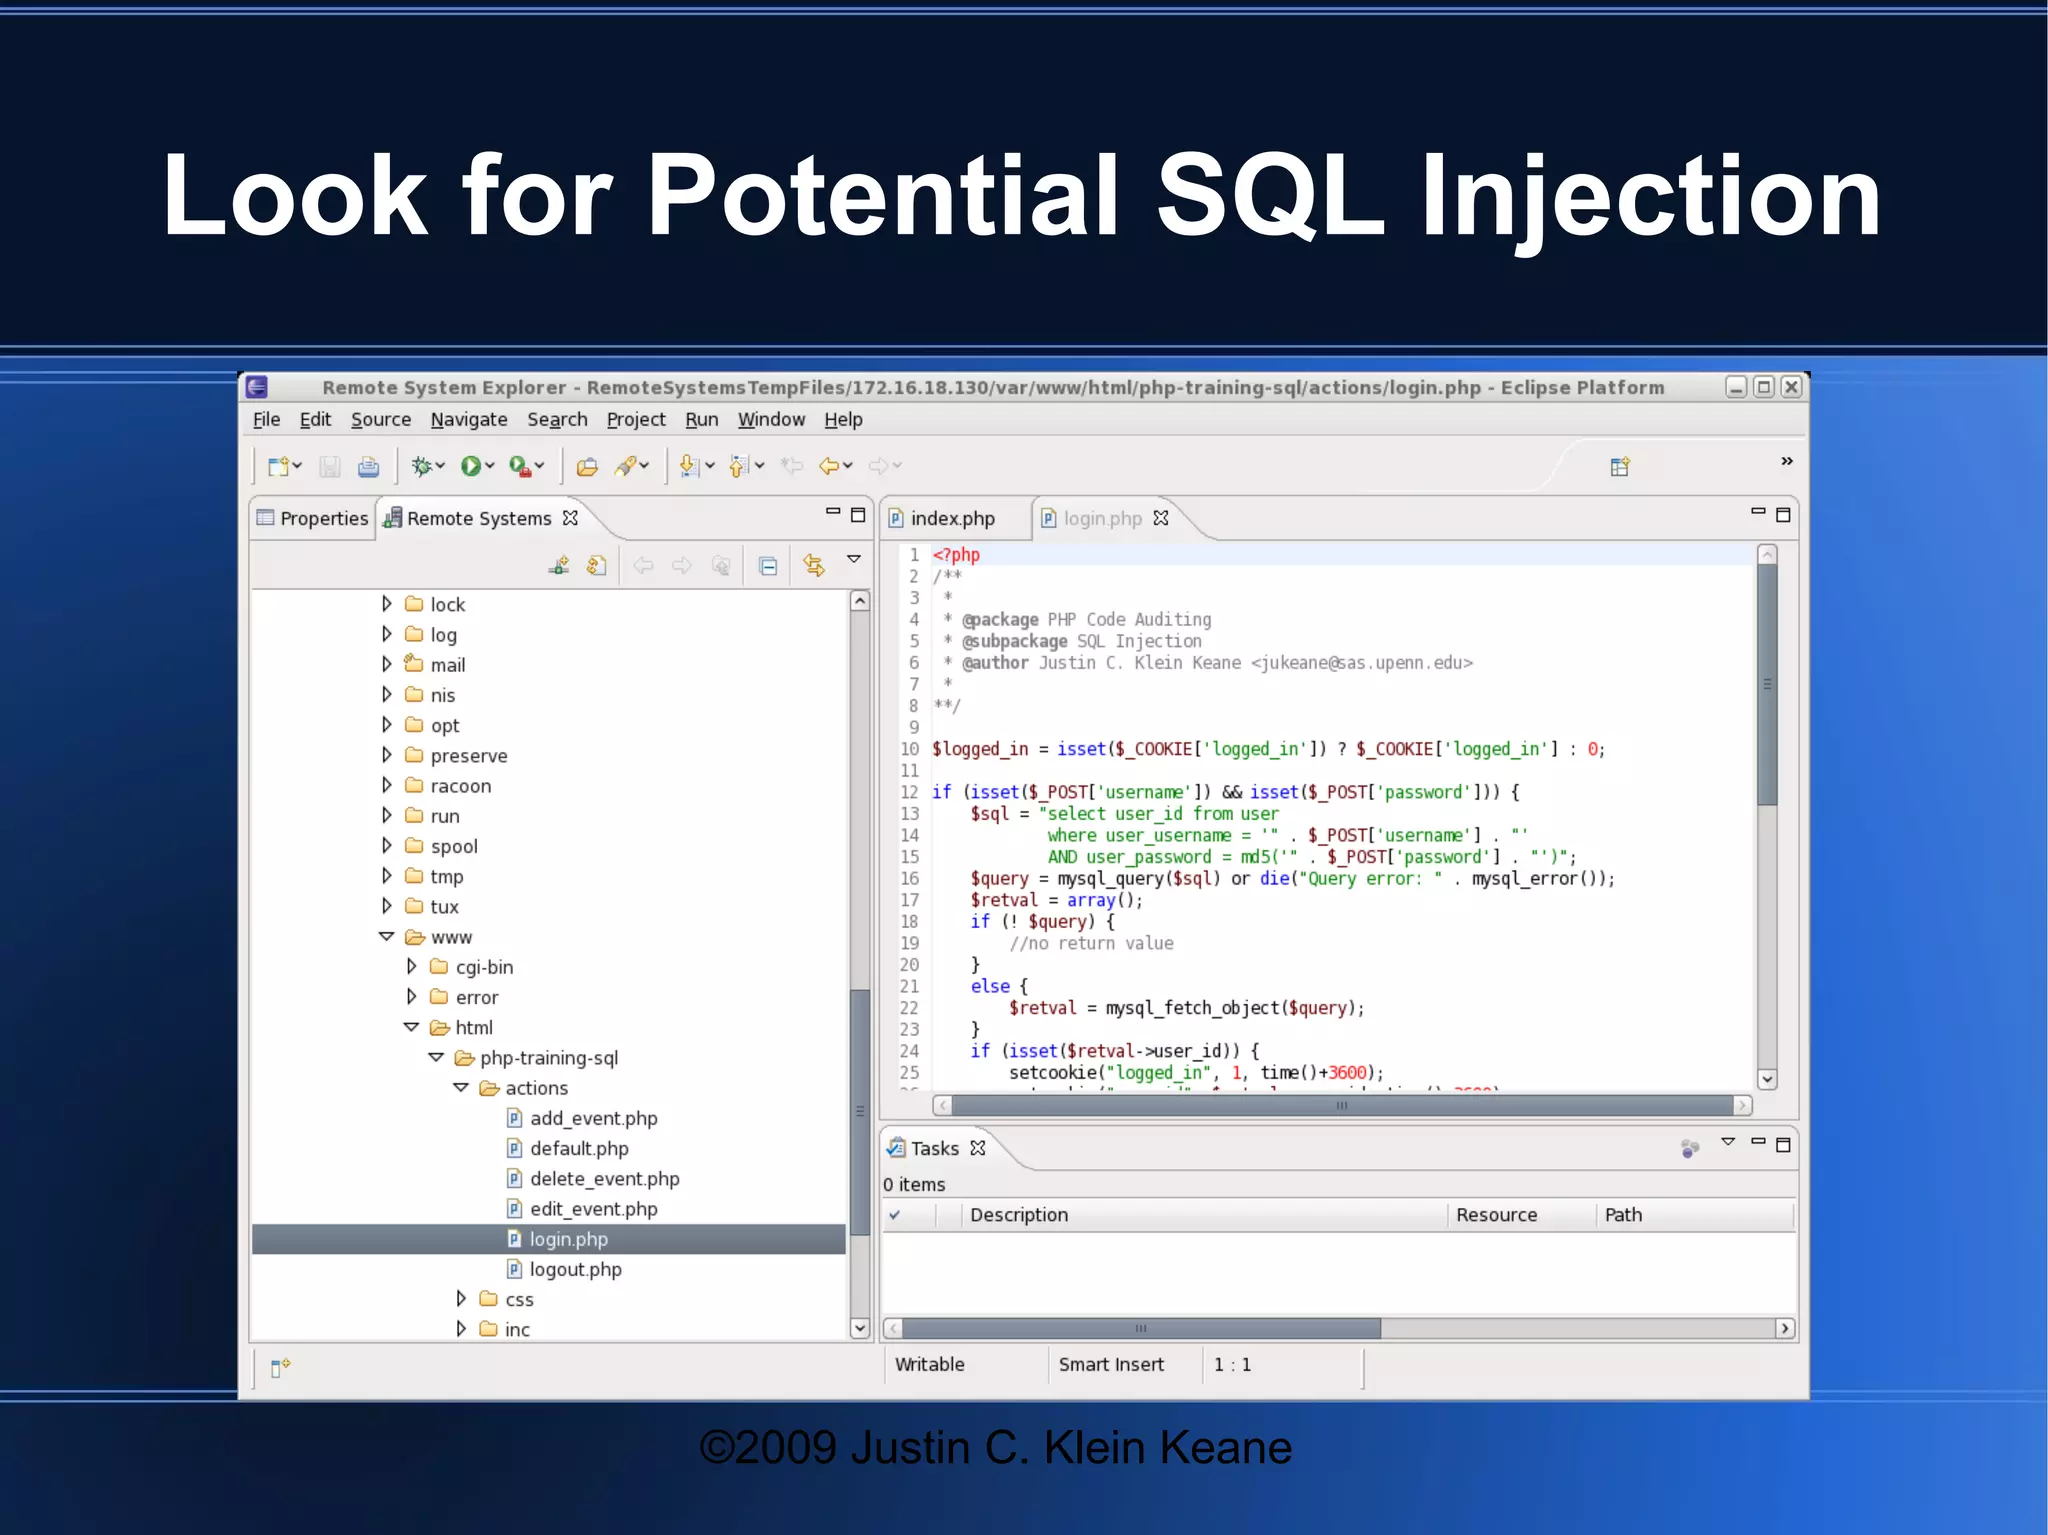Click the Refresh icon in Remote Systems
2048x1535 pixels.
click(597, 566)
